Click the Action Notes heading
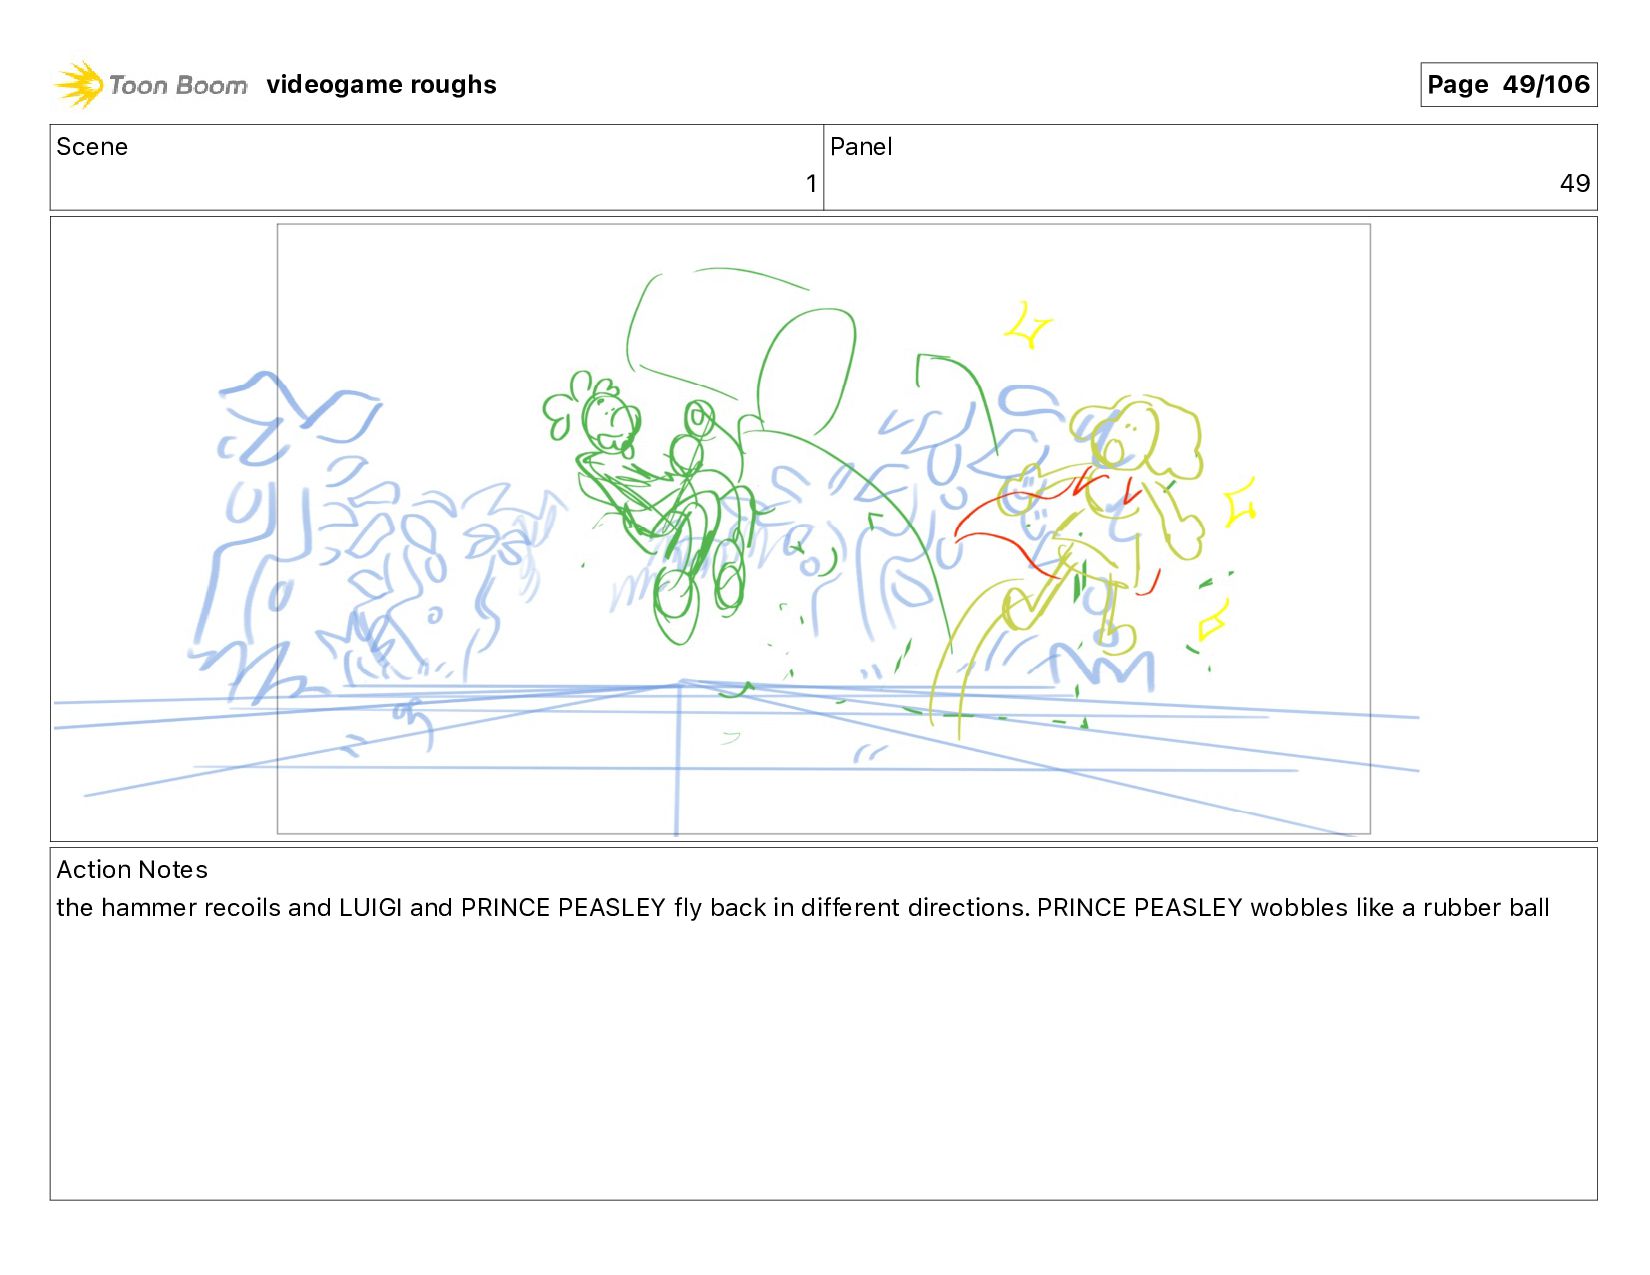This screenshot has height=1275, width=1650. coord(132,870)
